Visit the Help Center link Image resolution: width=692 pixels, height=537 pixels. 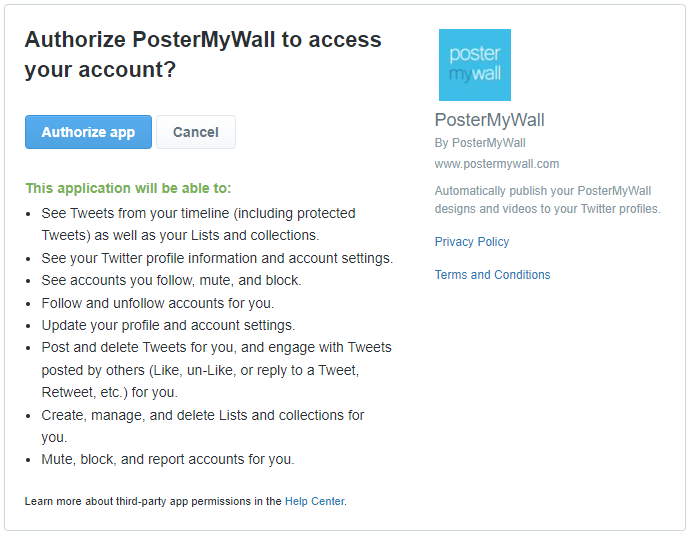[315, 501]
